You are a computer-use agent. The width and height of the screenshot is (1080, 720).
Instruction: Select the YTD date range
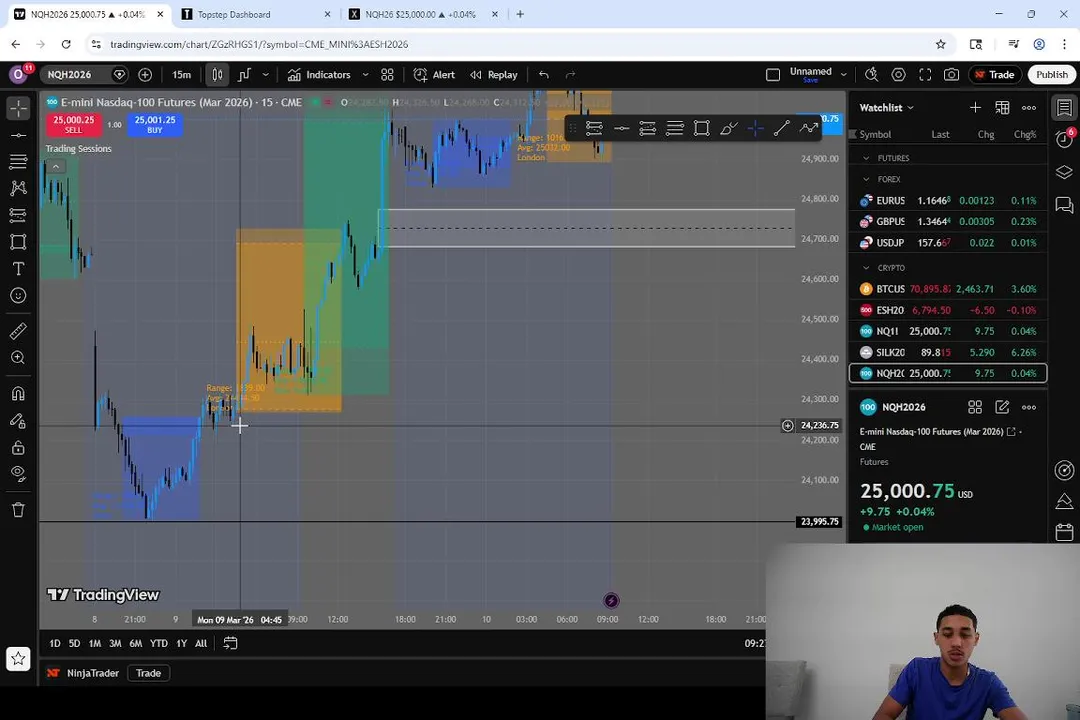click(159, 643)
